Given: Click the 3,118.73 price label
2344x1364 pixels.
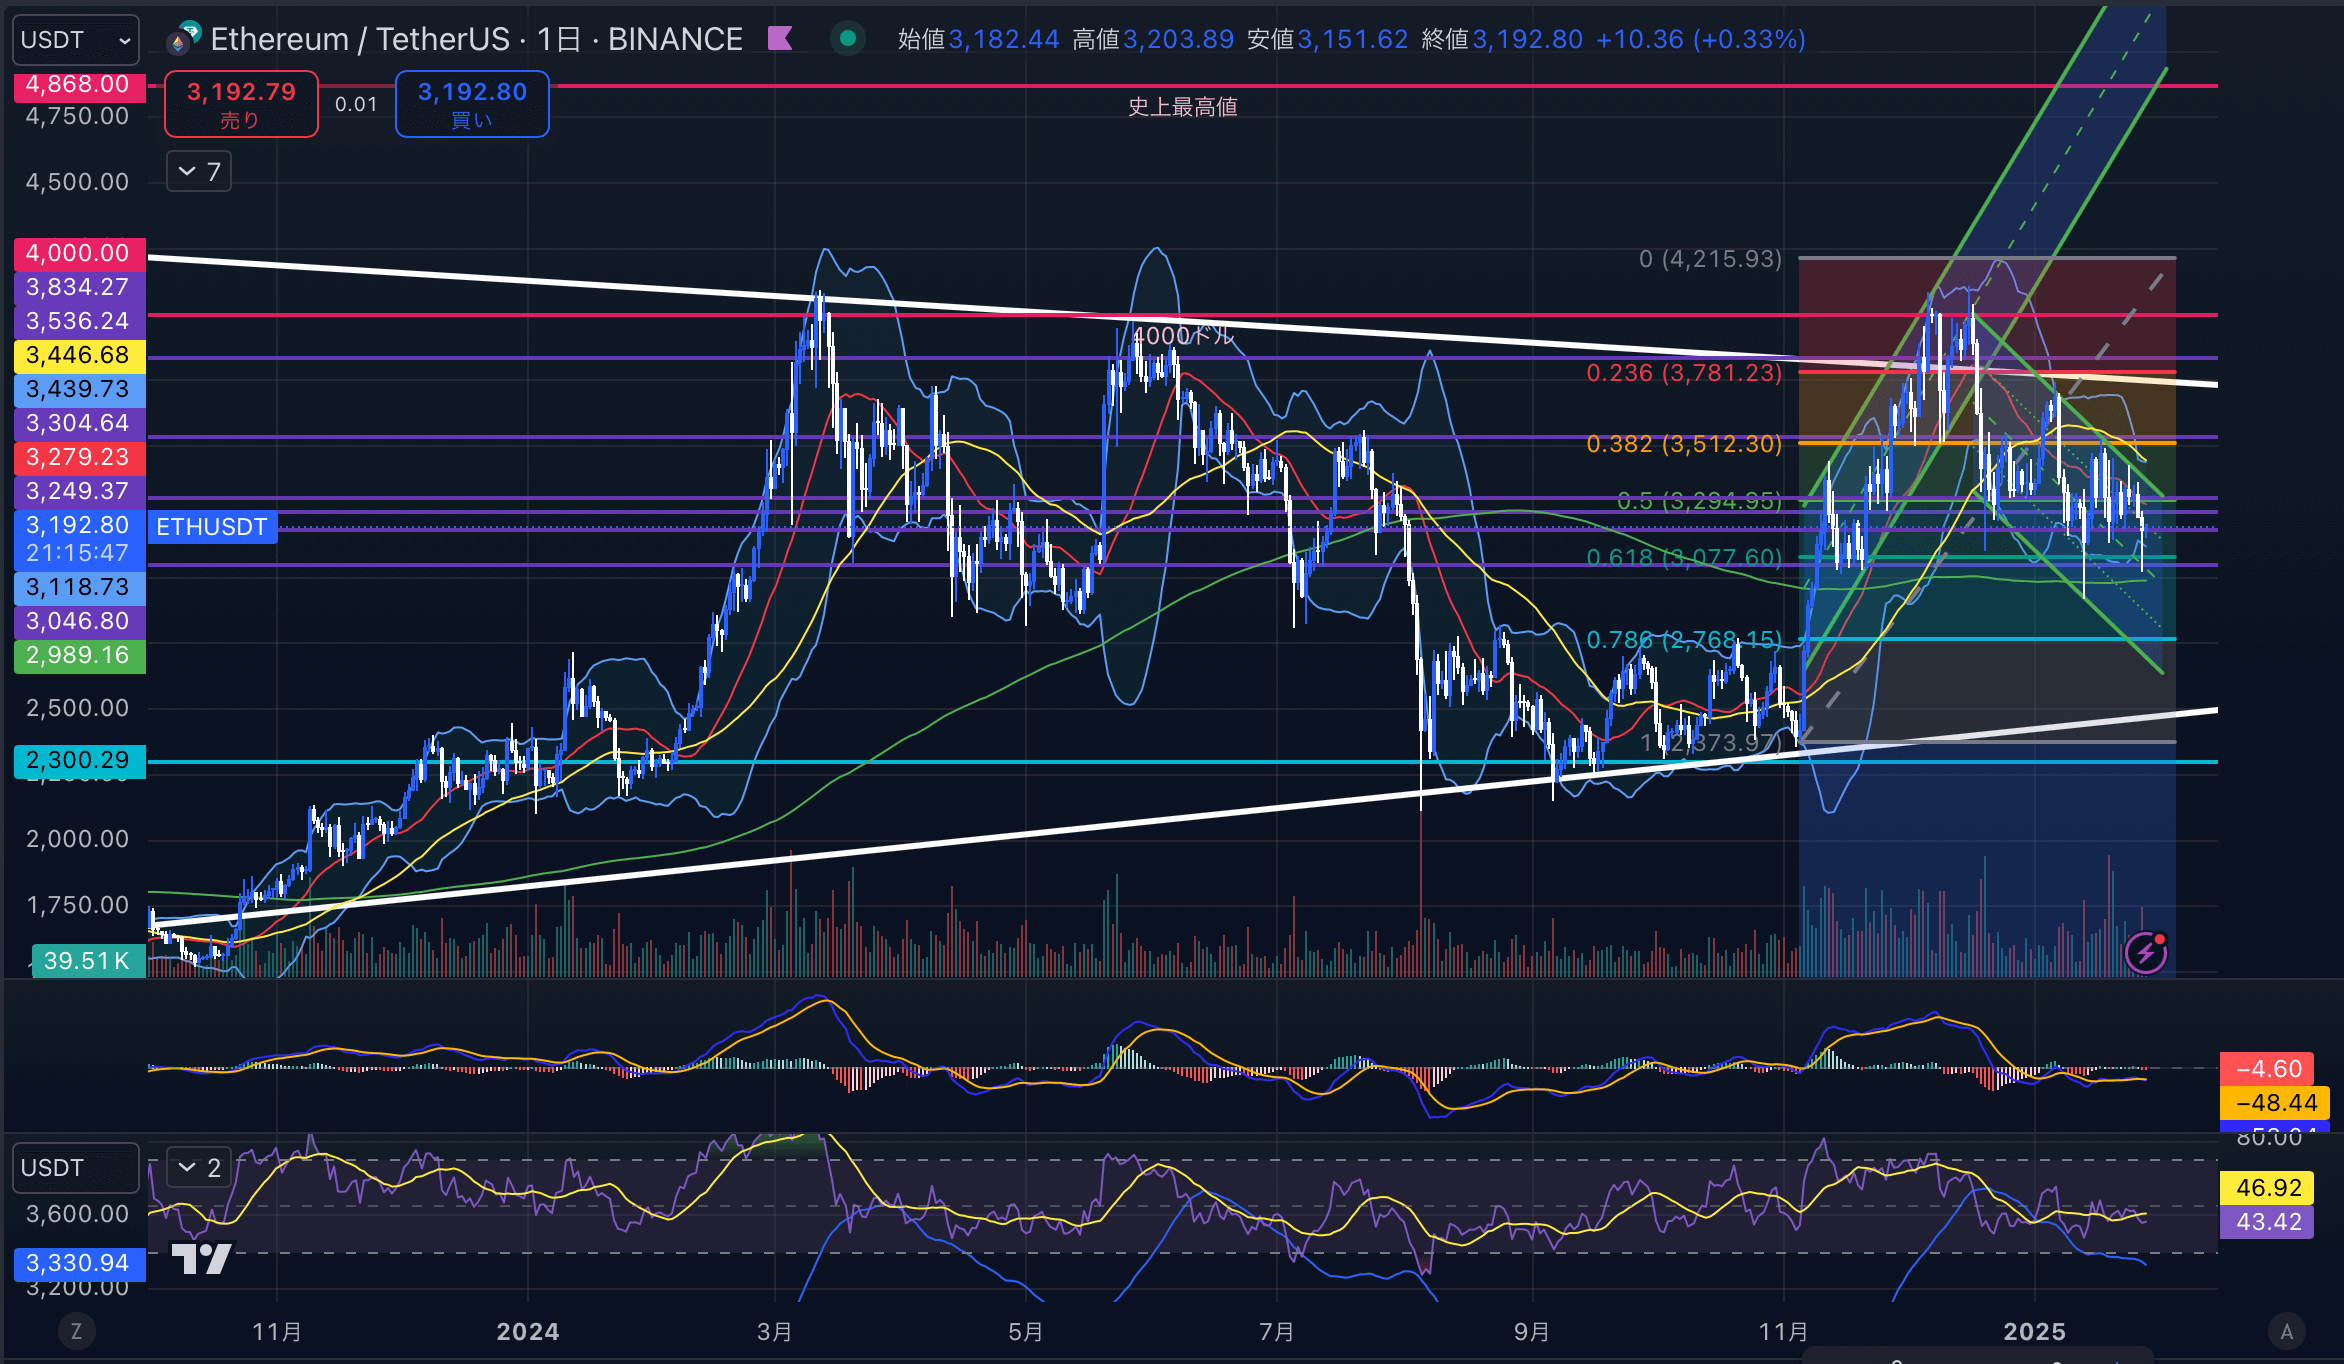Looking at the screenshot, I should pyautogui.click(x=79, y=587).
